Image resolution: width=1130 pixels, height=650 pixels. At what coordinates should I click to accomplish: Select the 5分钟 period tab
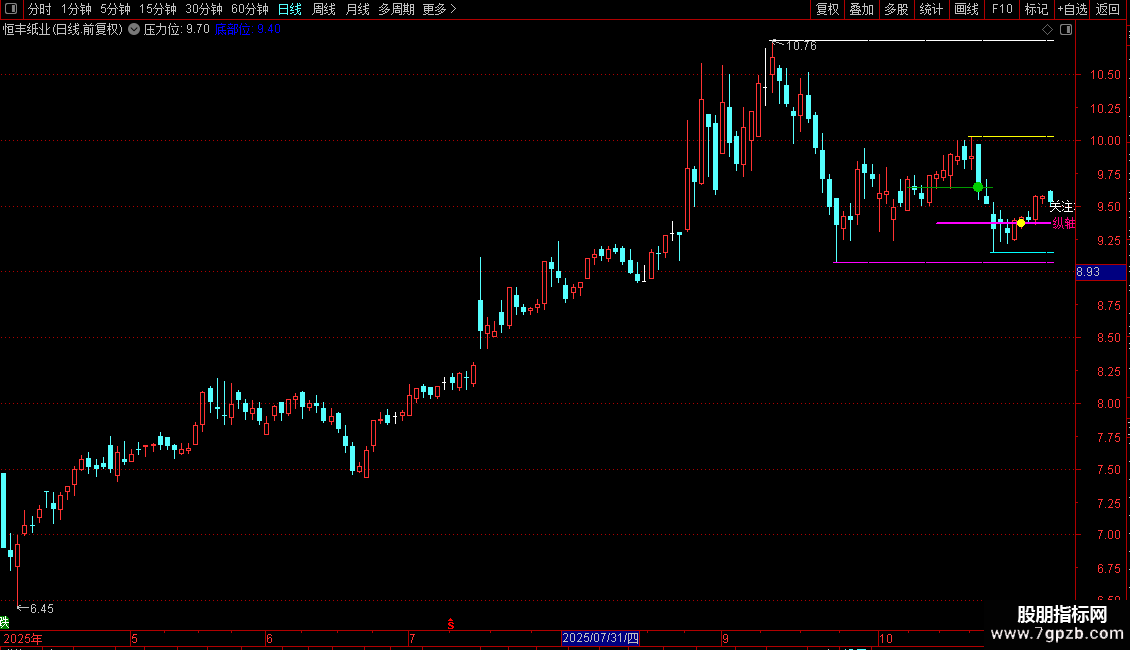coord(115,9)
